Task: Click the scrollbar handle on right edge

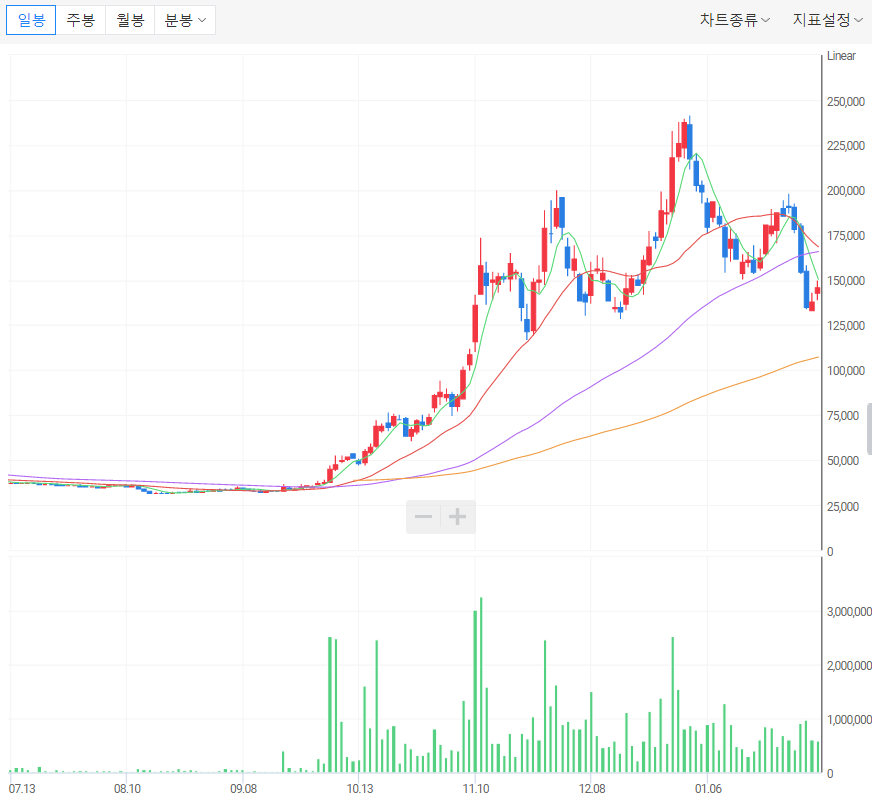Action: [869, 429]
